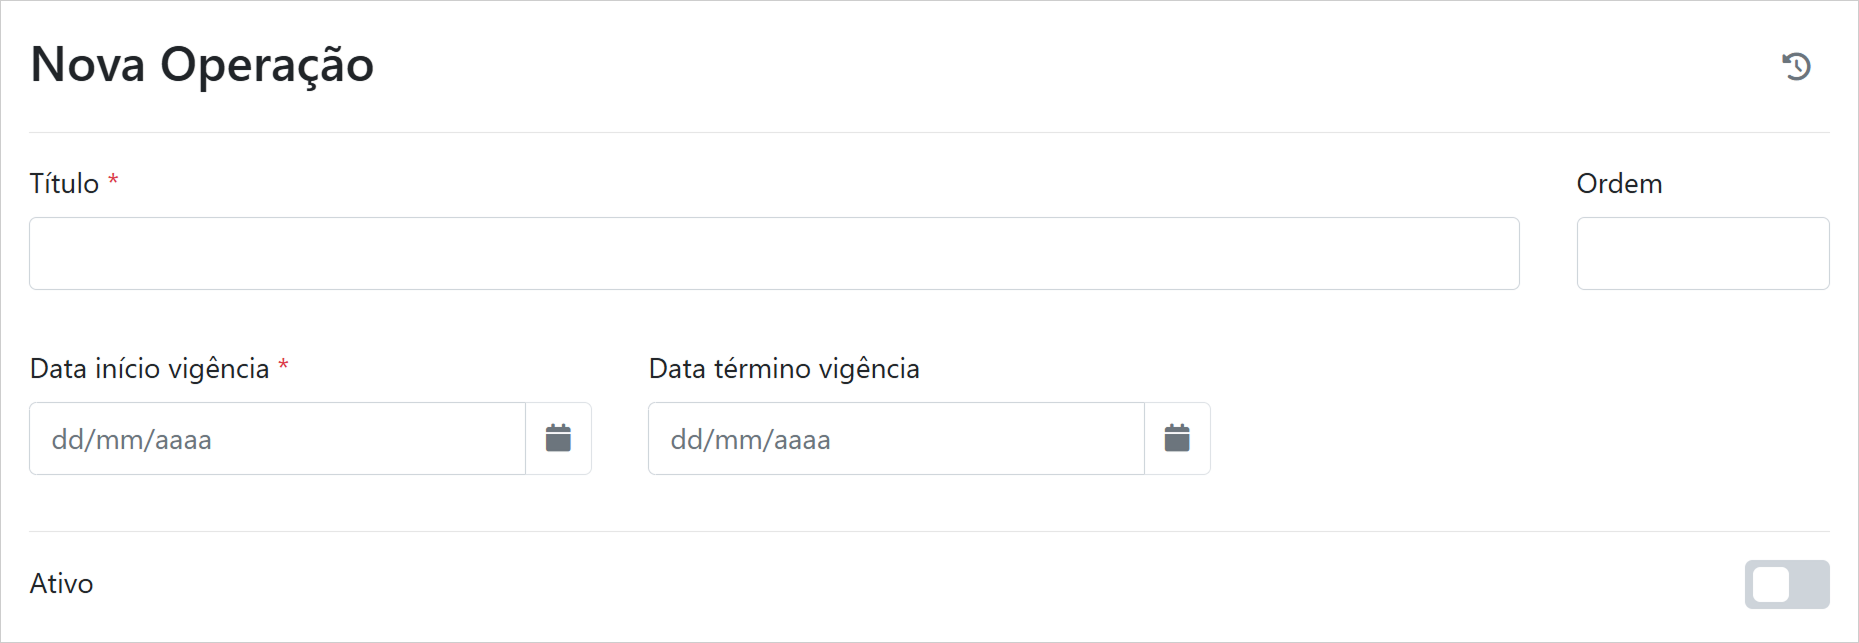Click into the Ordem input box

(x=1702, y=253)
